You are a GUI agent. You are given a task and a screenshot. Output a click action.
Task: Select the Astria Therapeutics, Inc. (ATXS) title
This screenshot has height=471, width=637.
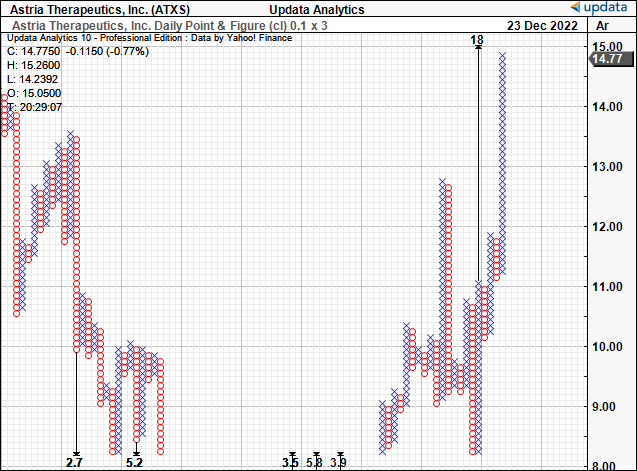click(100, 9)
